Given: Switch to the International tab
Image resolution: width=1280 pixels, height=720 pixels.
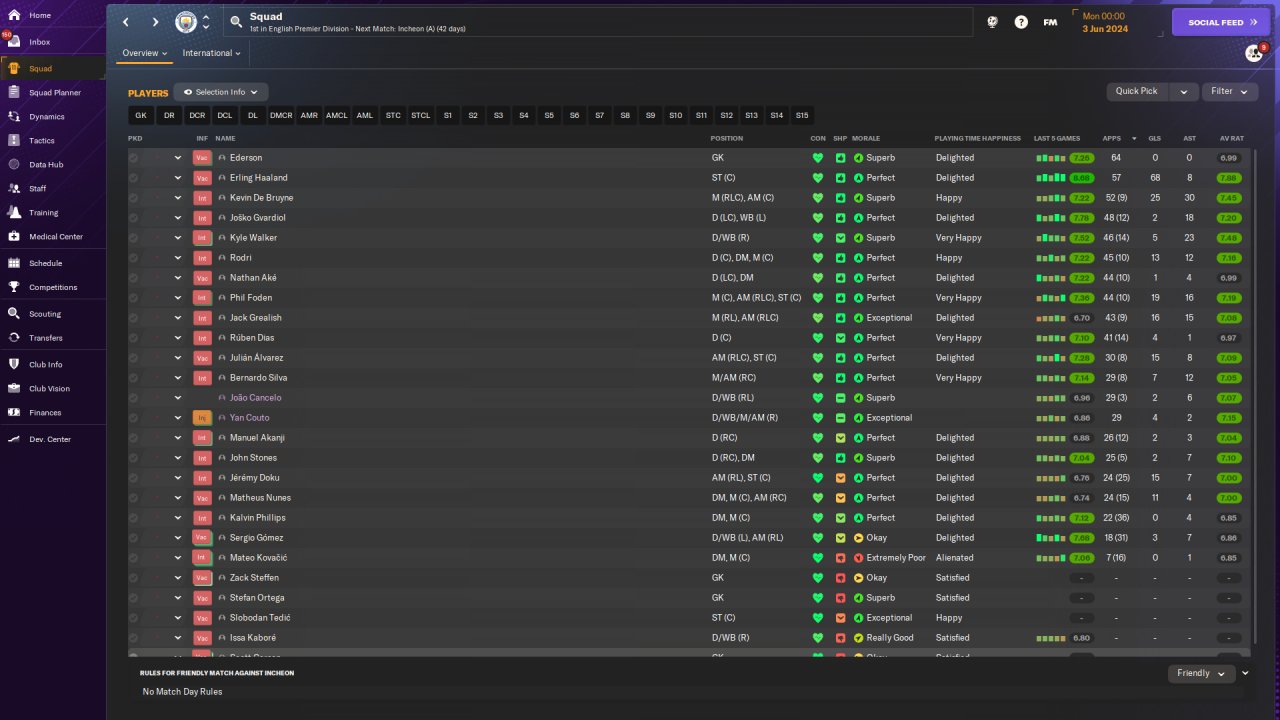Looking at the screenshot, I should [x=212, y=53].
